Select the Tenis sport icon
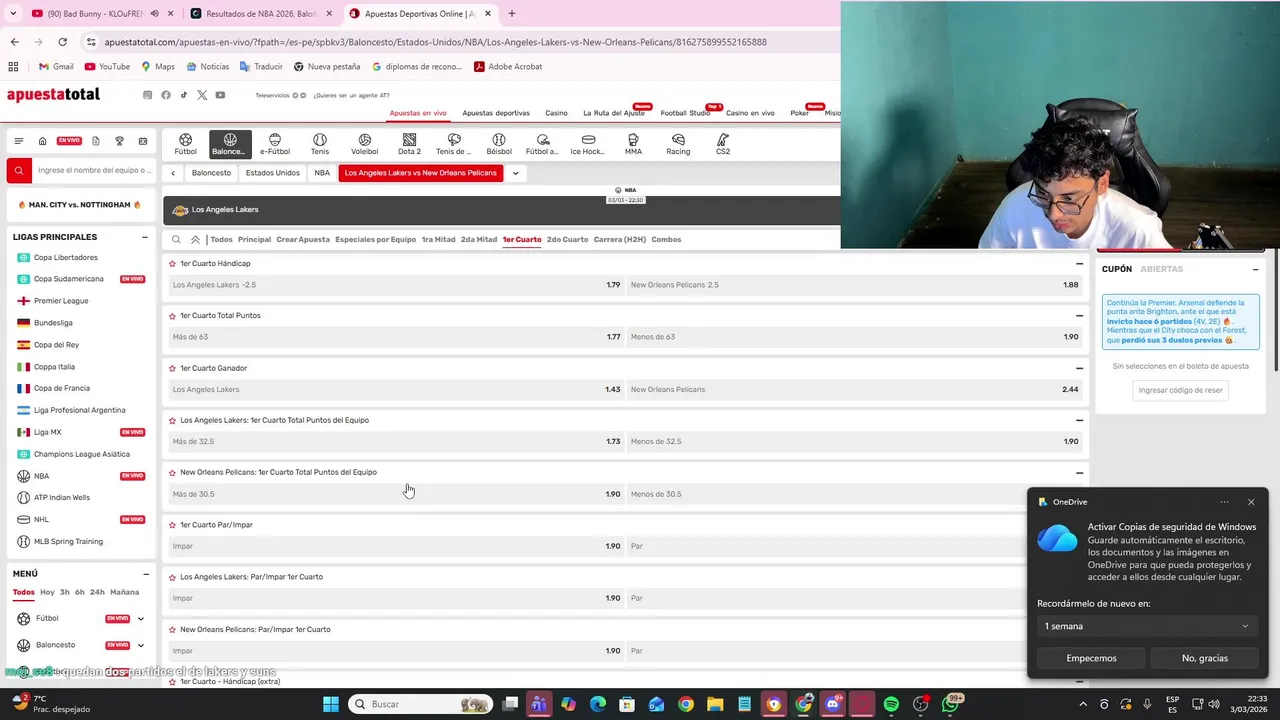This screenshot has width=1280, height=720. click(320, 144)
